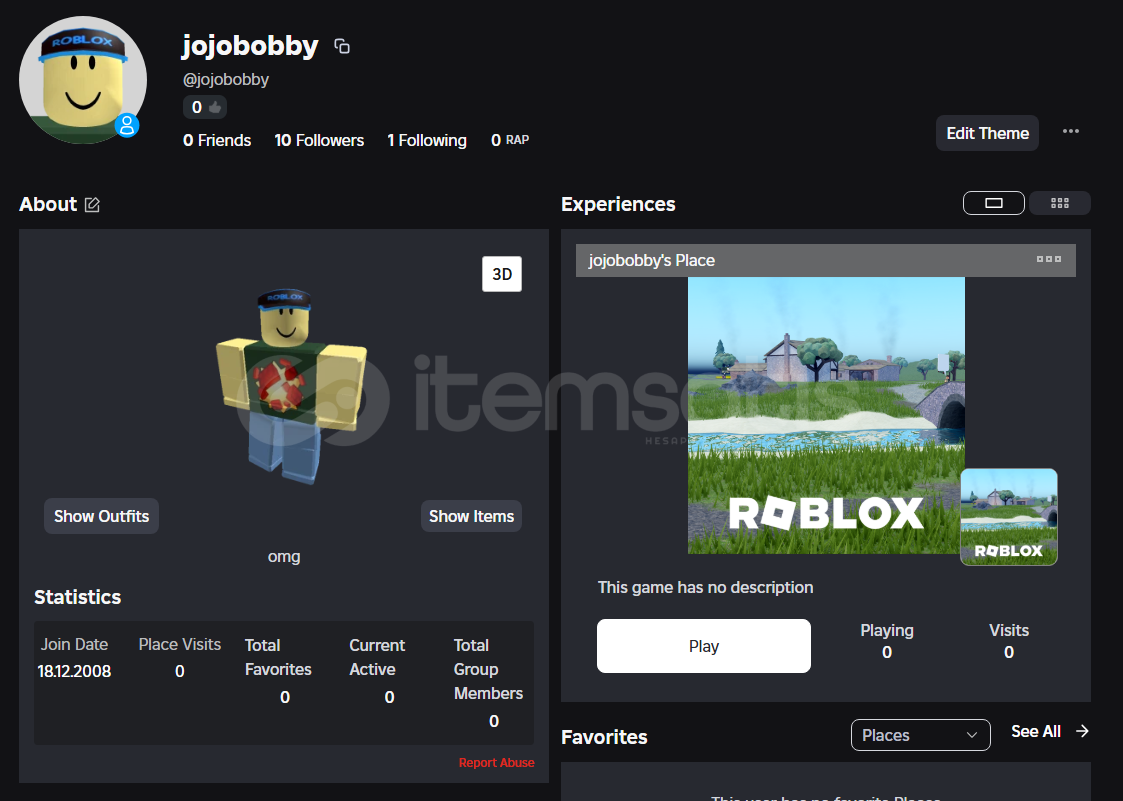Image resolution: width=1123 pixels, height=801 pixels.
Task: Toggle the 3D avatar view
Action: [x=502, y=274]
